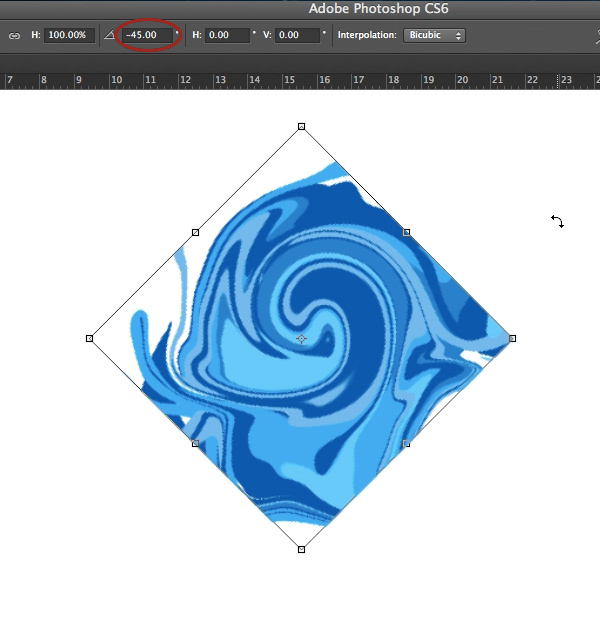Click the left corner transform handle
This screenshot has height=639, width=600.
[x=90, y=338]
